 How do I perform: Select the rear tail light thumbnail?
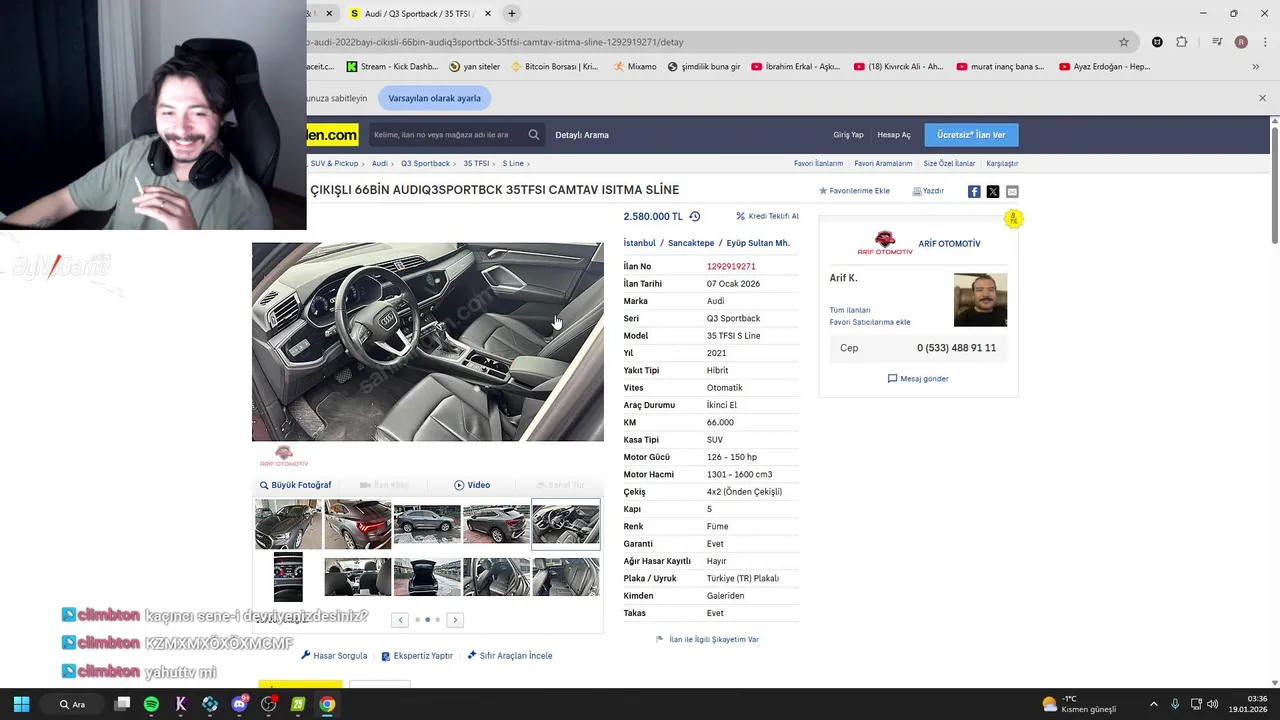pos(357,525)
